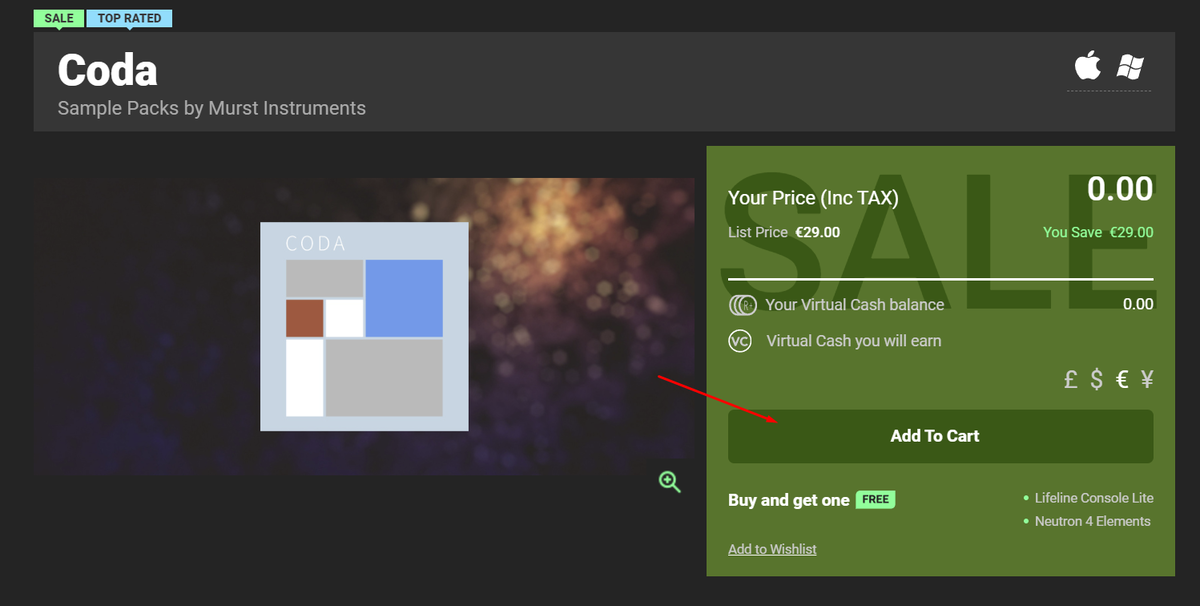Image resolution: width=1200 pixels, height=606 pixels.
Task: Click the SALE badge
Action: pyautogui.click(x=59, y=18)
